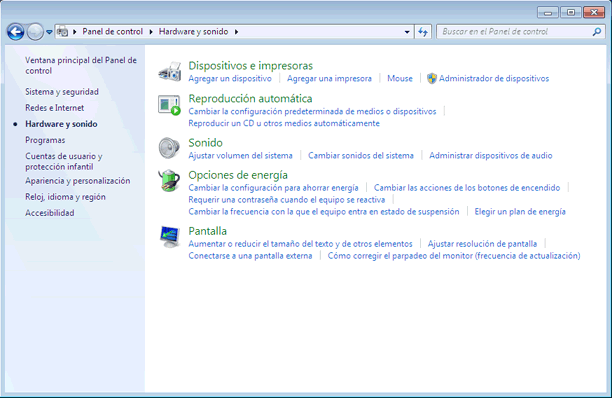Expand the arrow after Panel de control breadcrumb
The height and width of the screenshot is (398, 612).
[x=151, y=32]
